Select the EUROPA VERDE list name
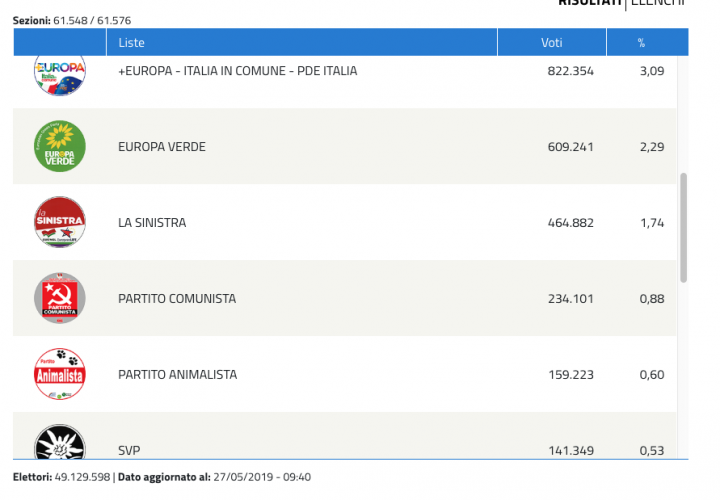The width and height of the screenshot is (720, 500). (x=161, y=147)
